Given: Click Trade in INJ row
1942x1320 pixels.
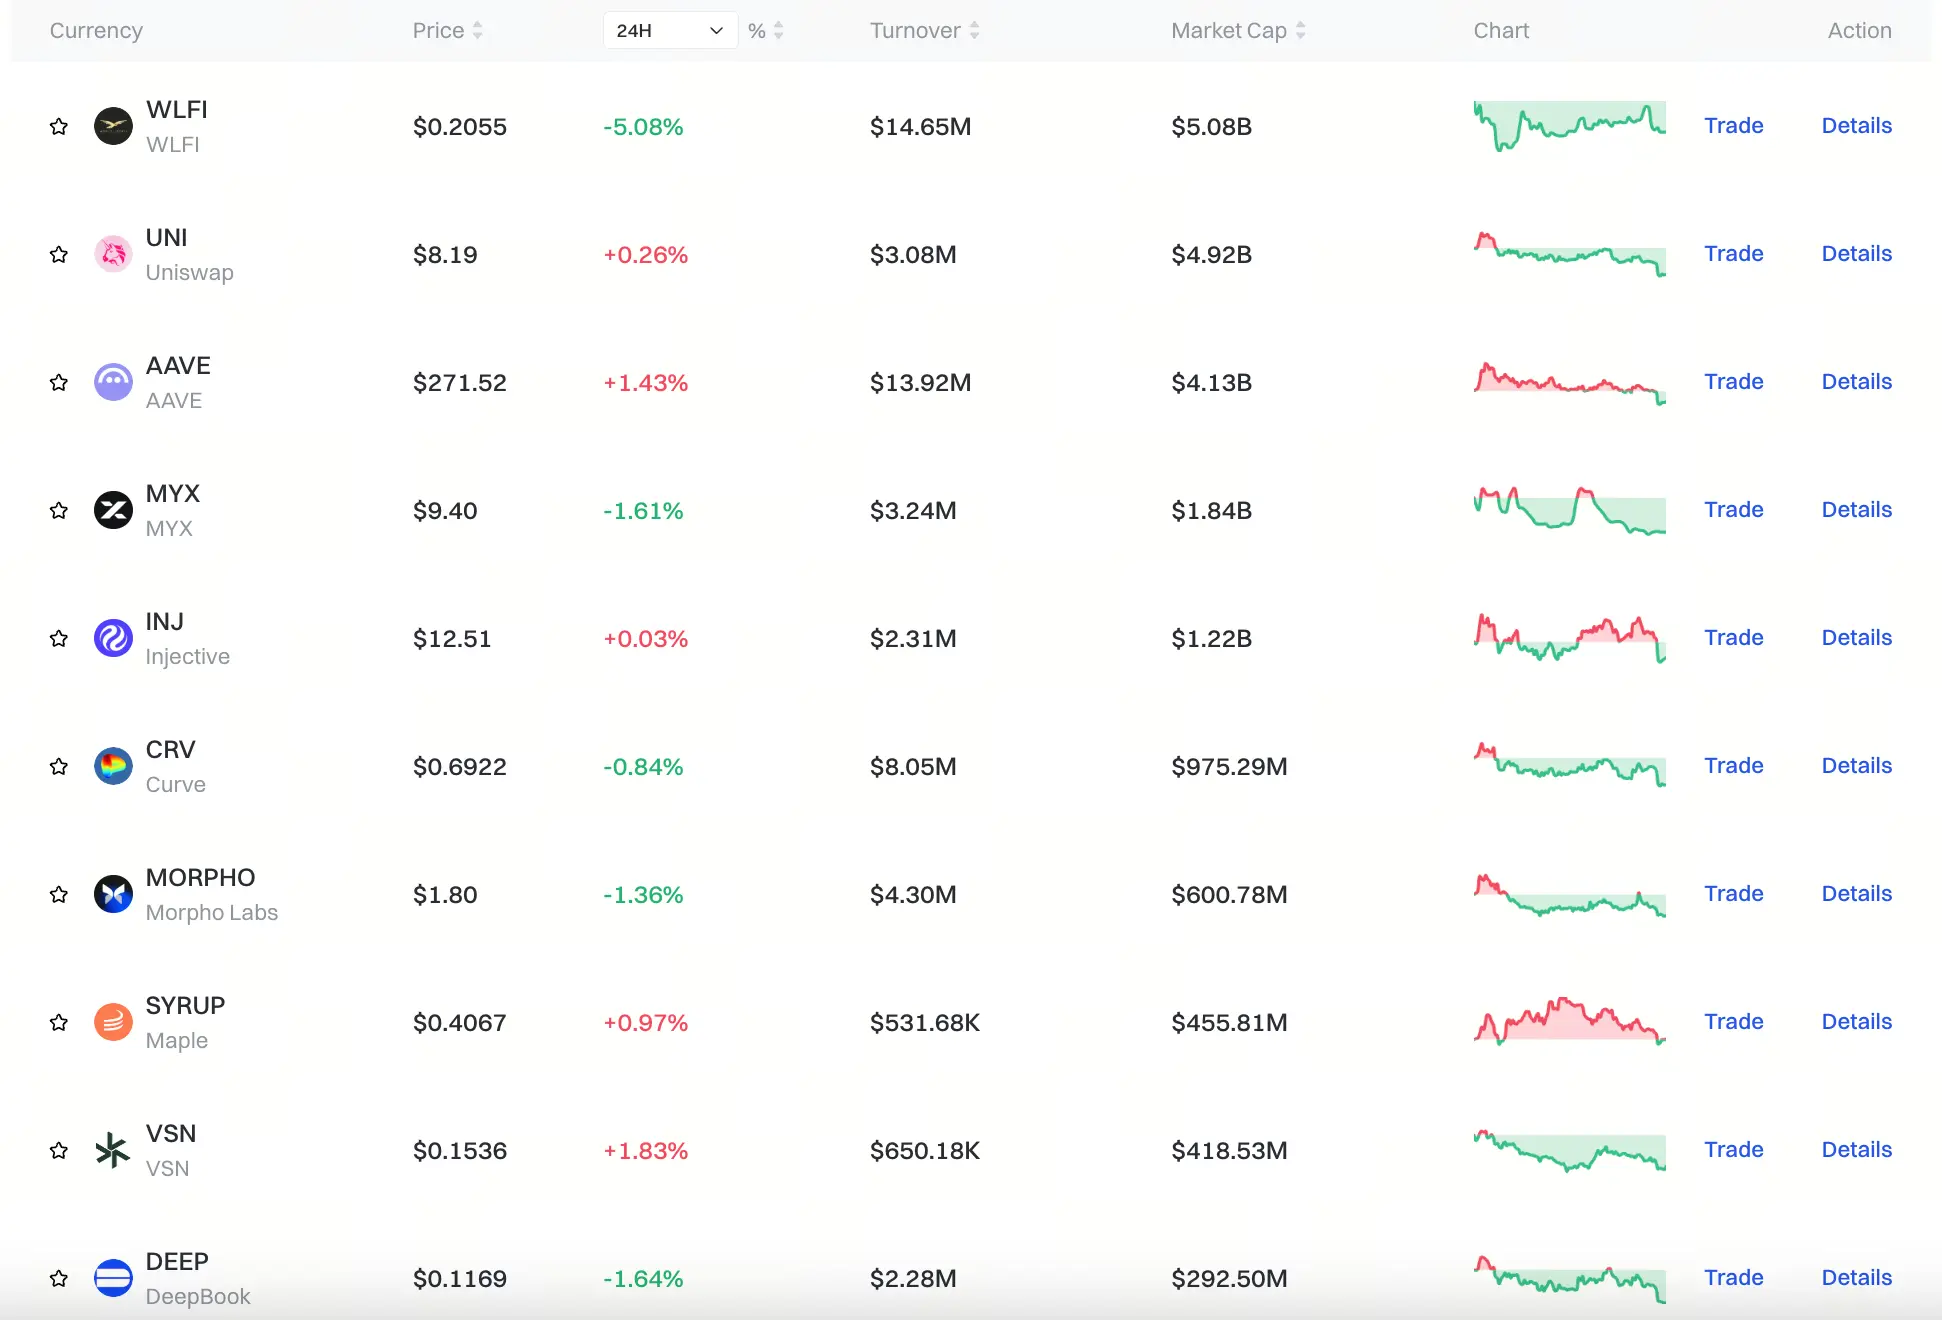Looking at the screenshot, I should point(1733,638).
